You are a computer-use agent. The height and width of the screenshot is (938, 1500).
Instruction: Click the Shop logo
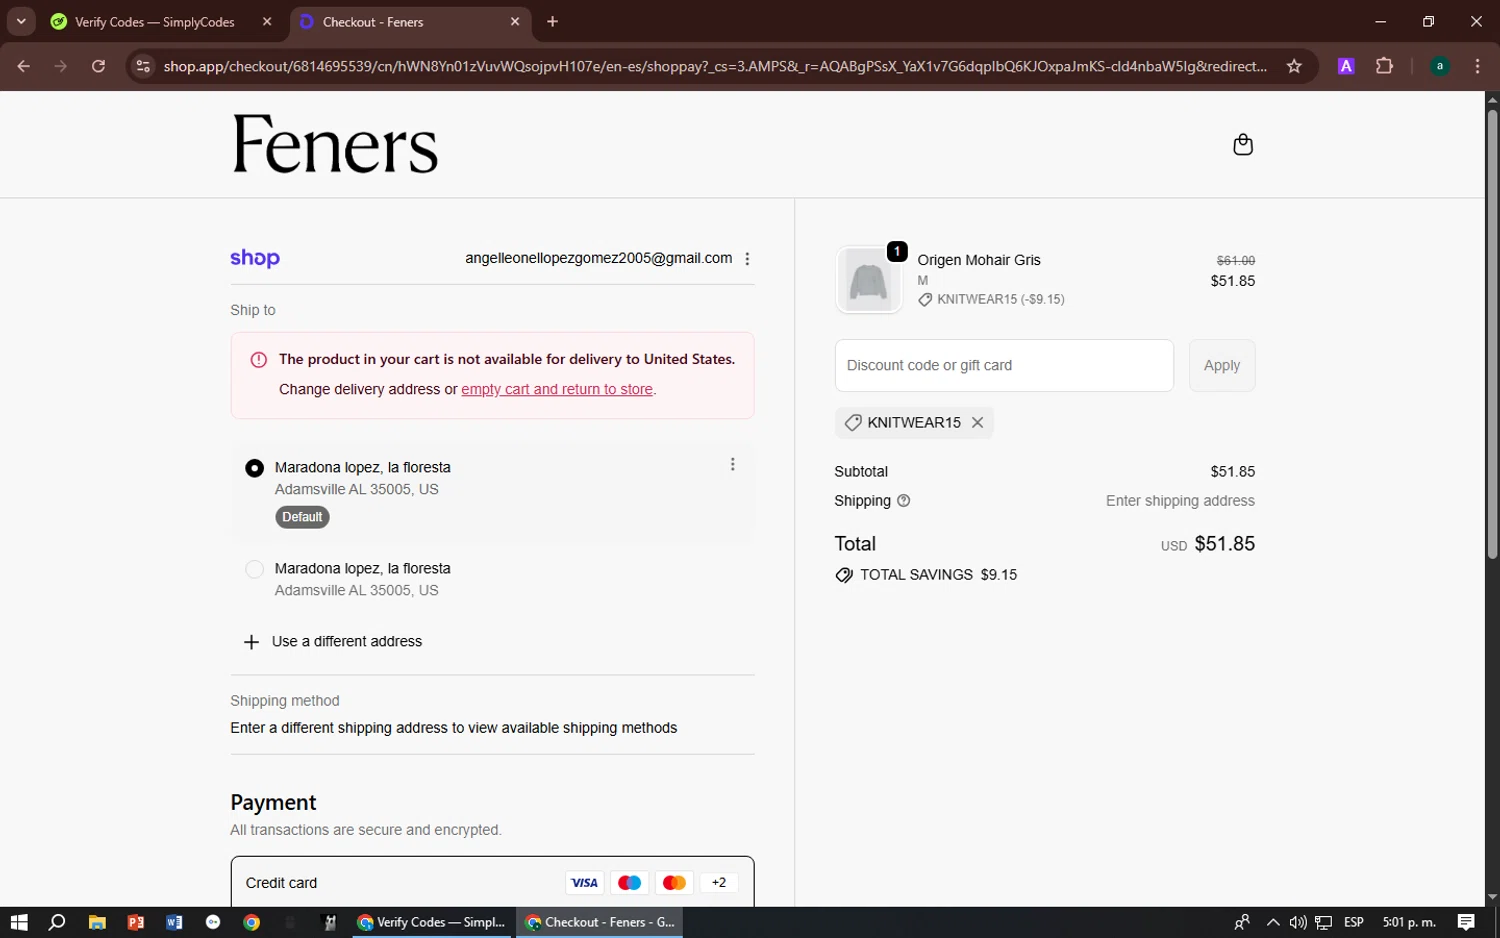click(255, 258)
